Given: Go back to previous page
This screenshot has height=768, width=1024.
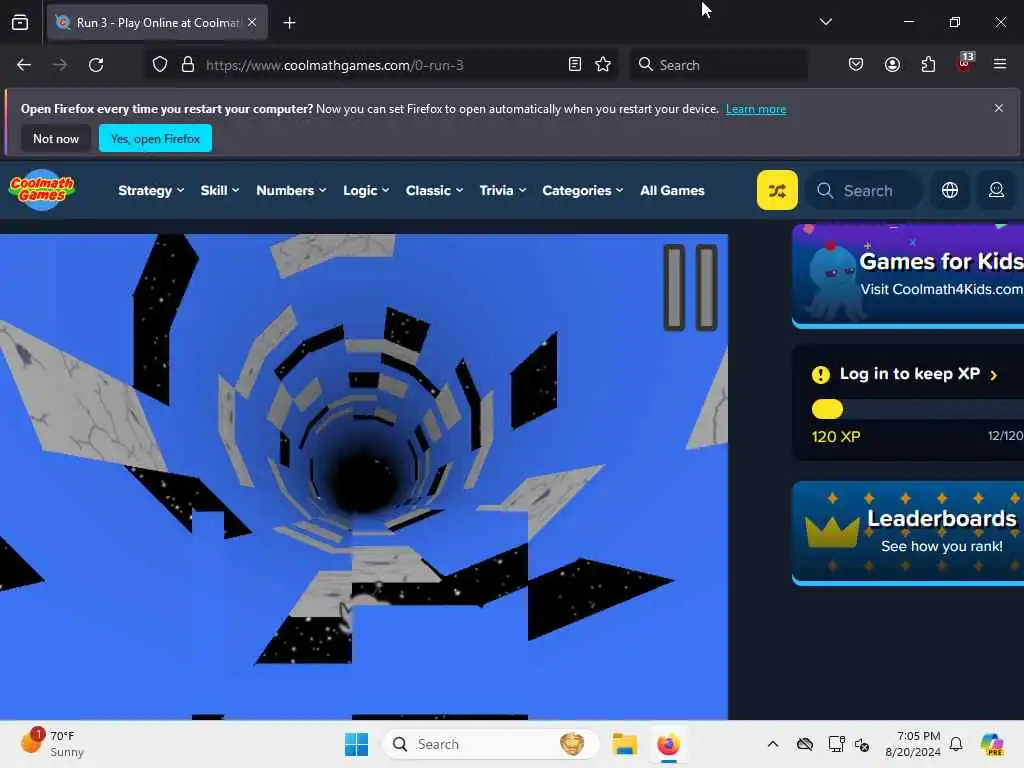Looking at the screenshot, I should tap(24, 65).
